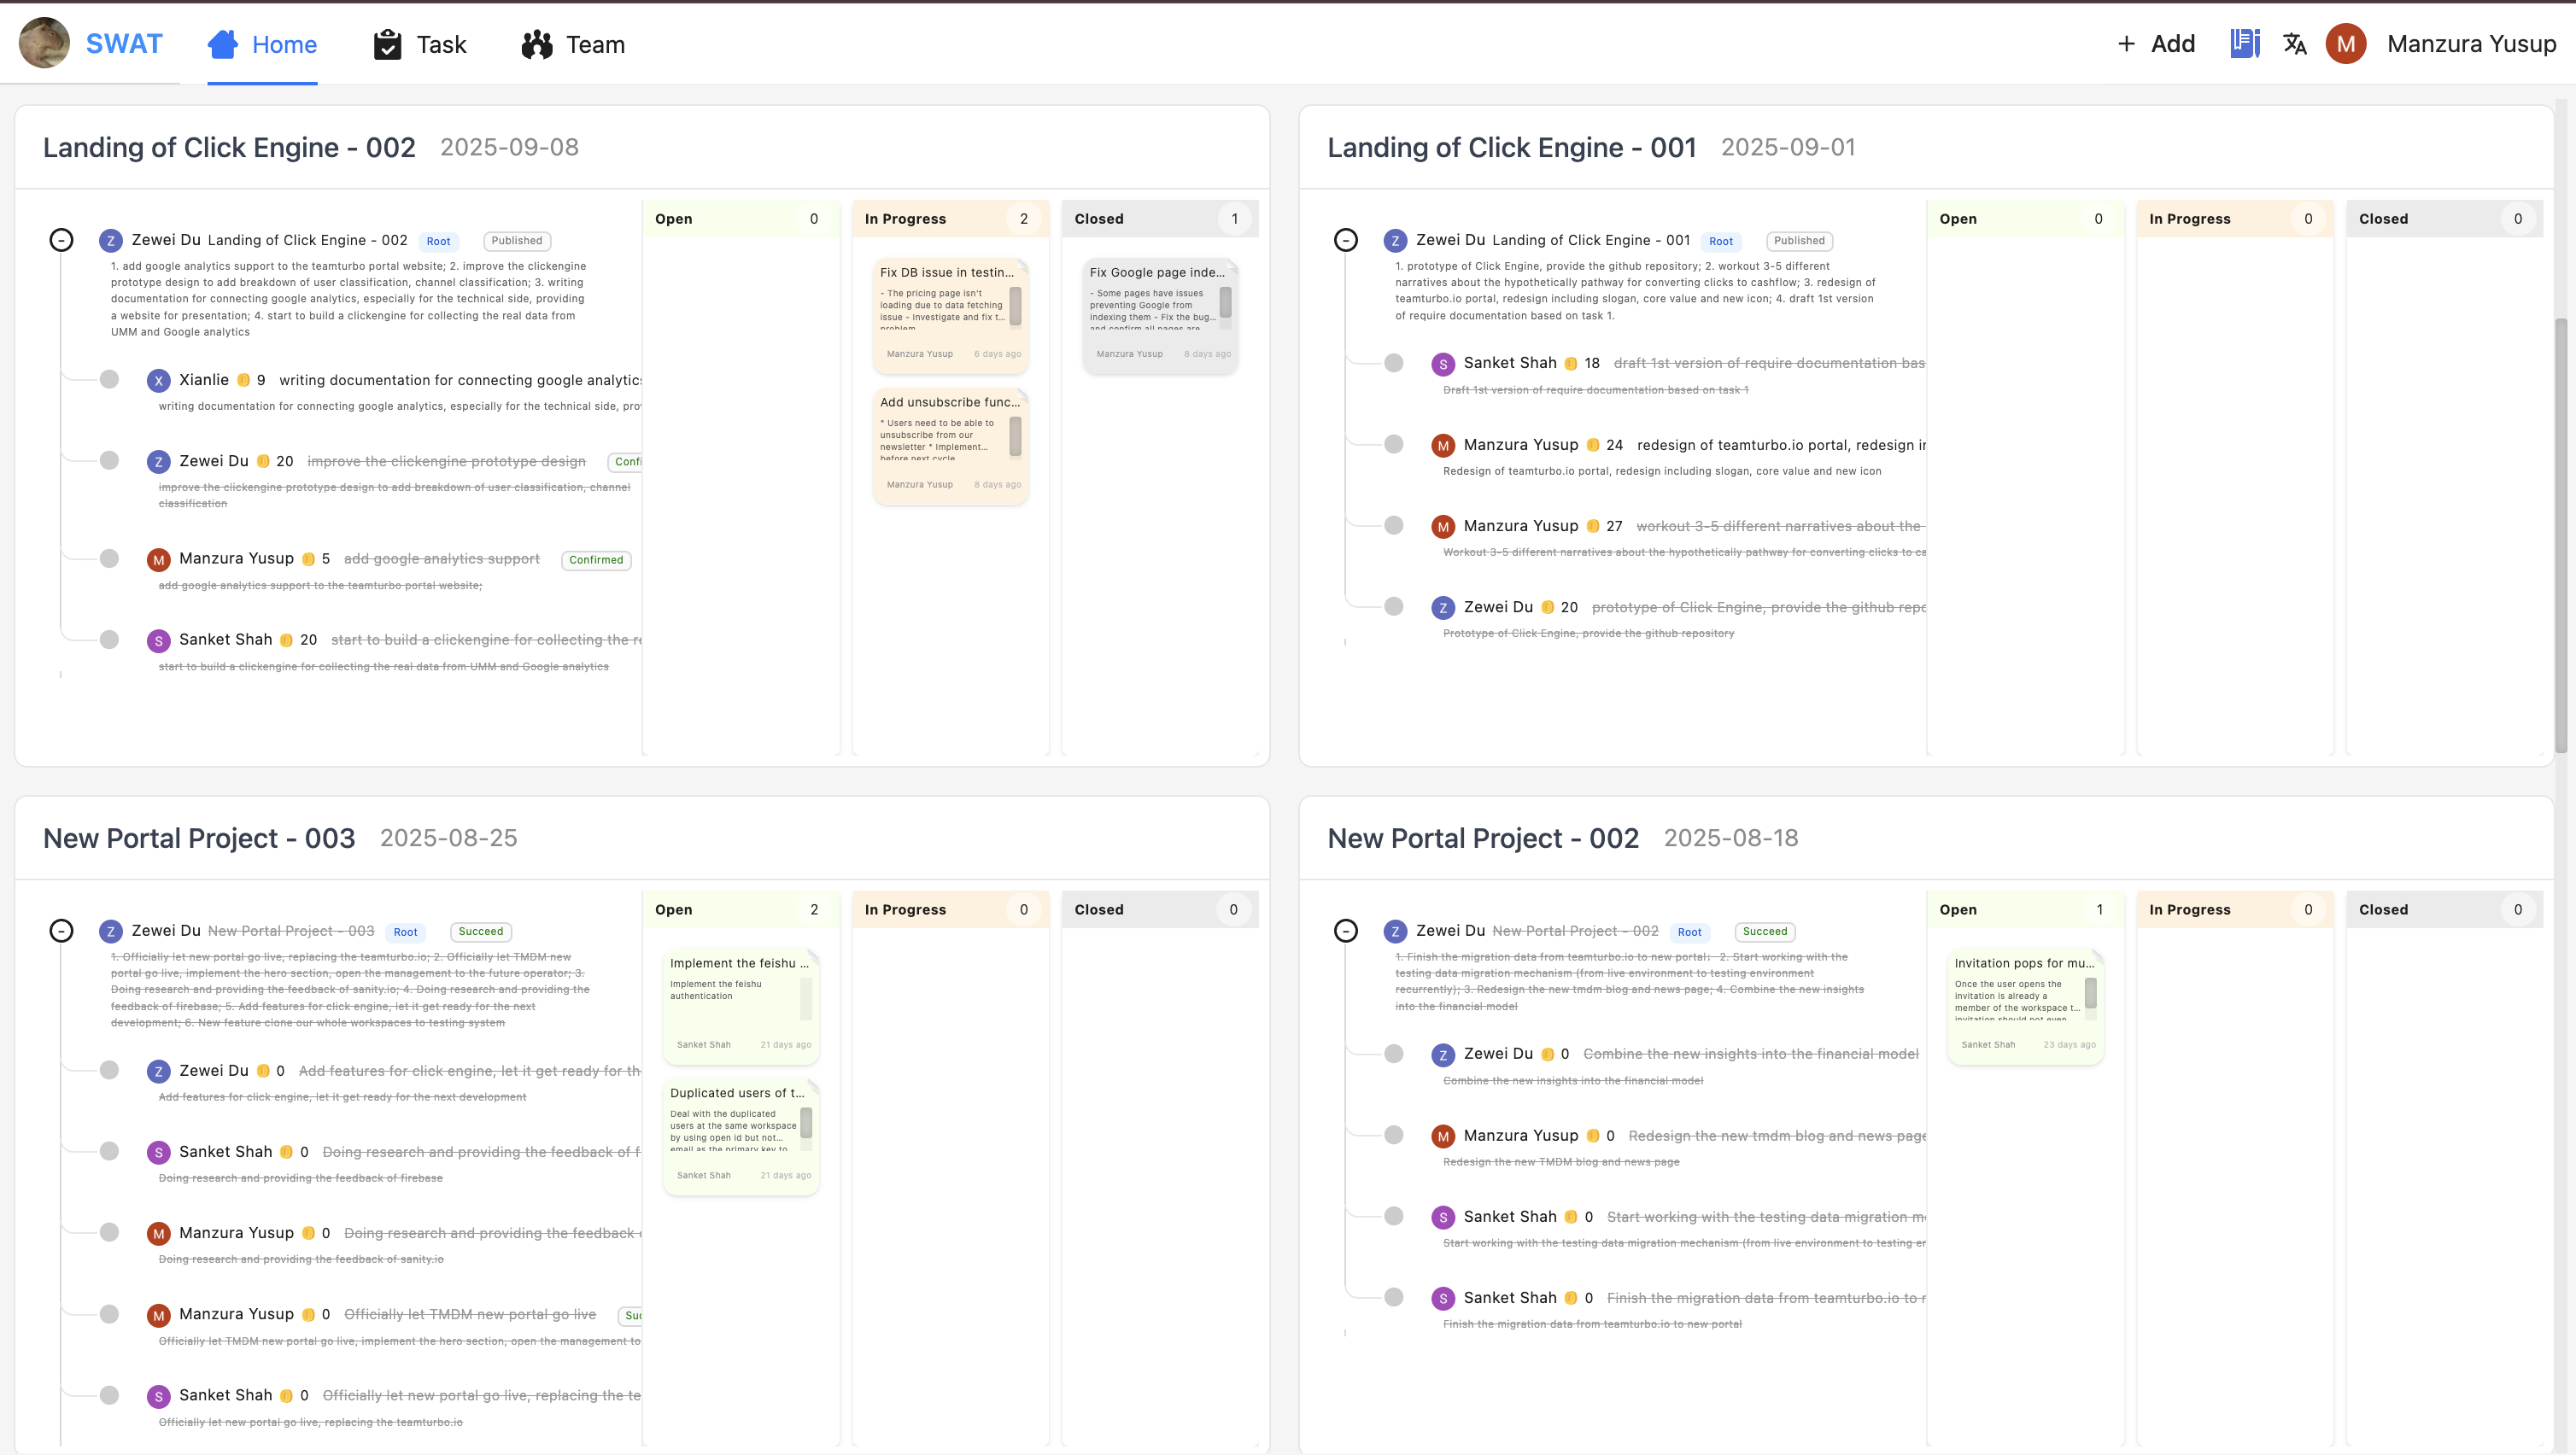Click the blue document icon beside Add
2576x1455 pixels.
click(2245, 43)
